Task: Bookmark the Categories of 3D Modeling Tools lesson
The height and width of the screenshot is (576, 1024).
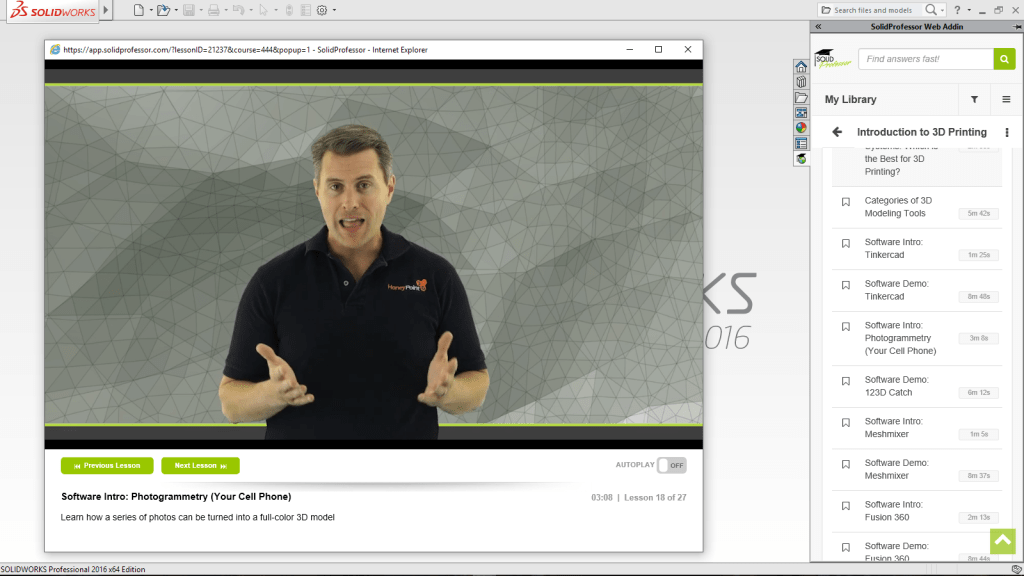Action: [846, 202]
